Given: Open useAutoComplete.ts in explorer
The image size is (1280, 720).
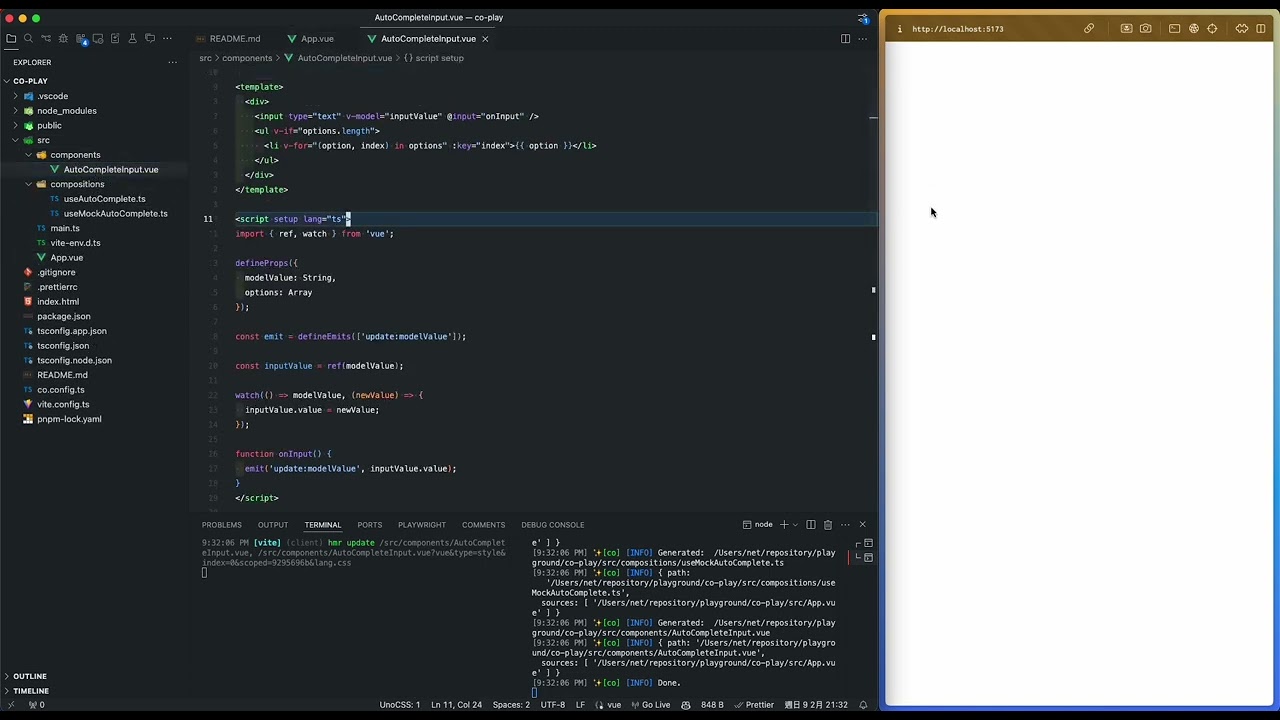Looking at the screenshot, I should click(105, 199).
